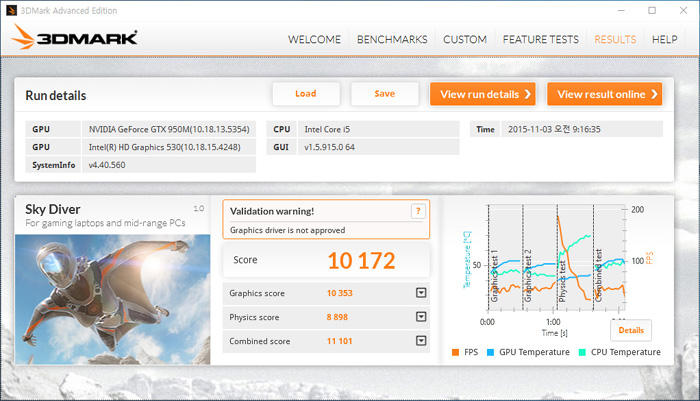The height and width of the screenshot is (401, 700).
Task: Click View result online button
Action: coord(604,94)
